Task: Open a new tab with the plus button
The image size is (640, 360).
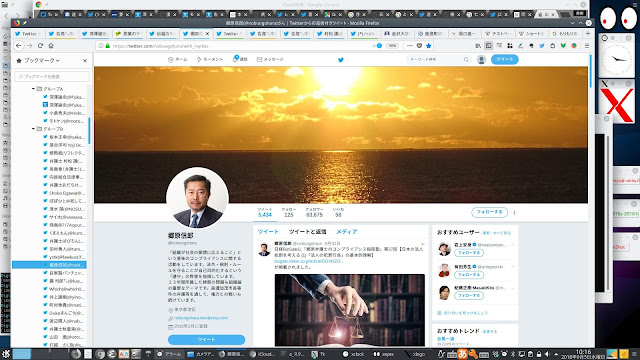Action: point(588,33)
